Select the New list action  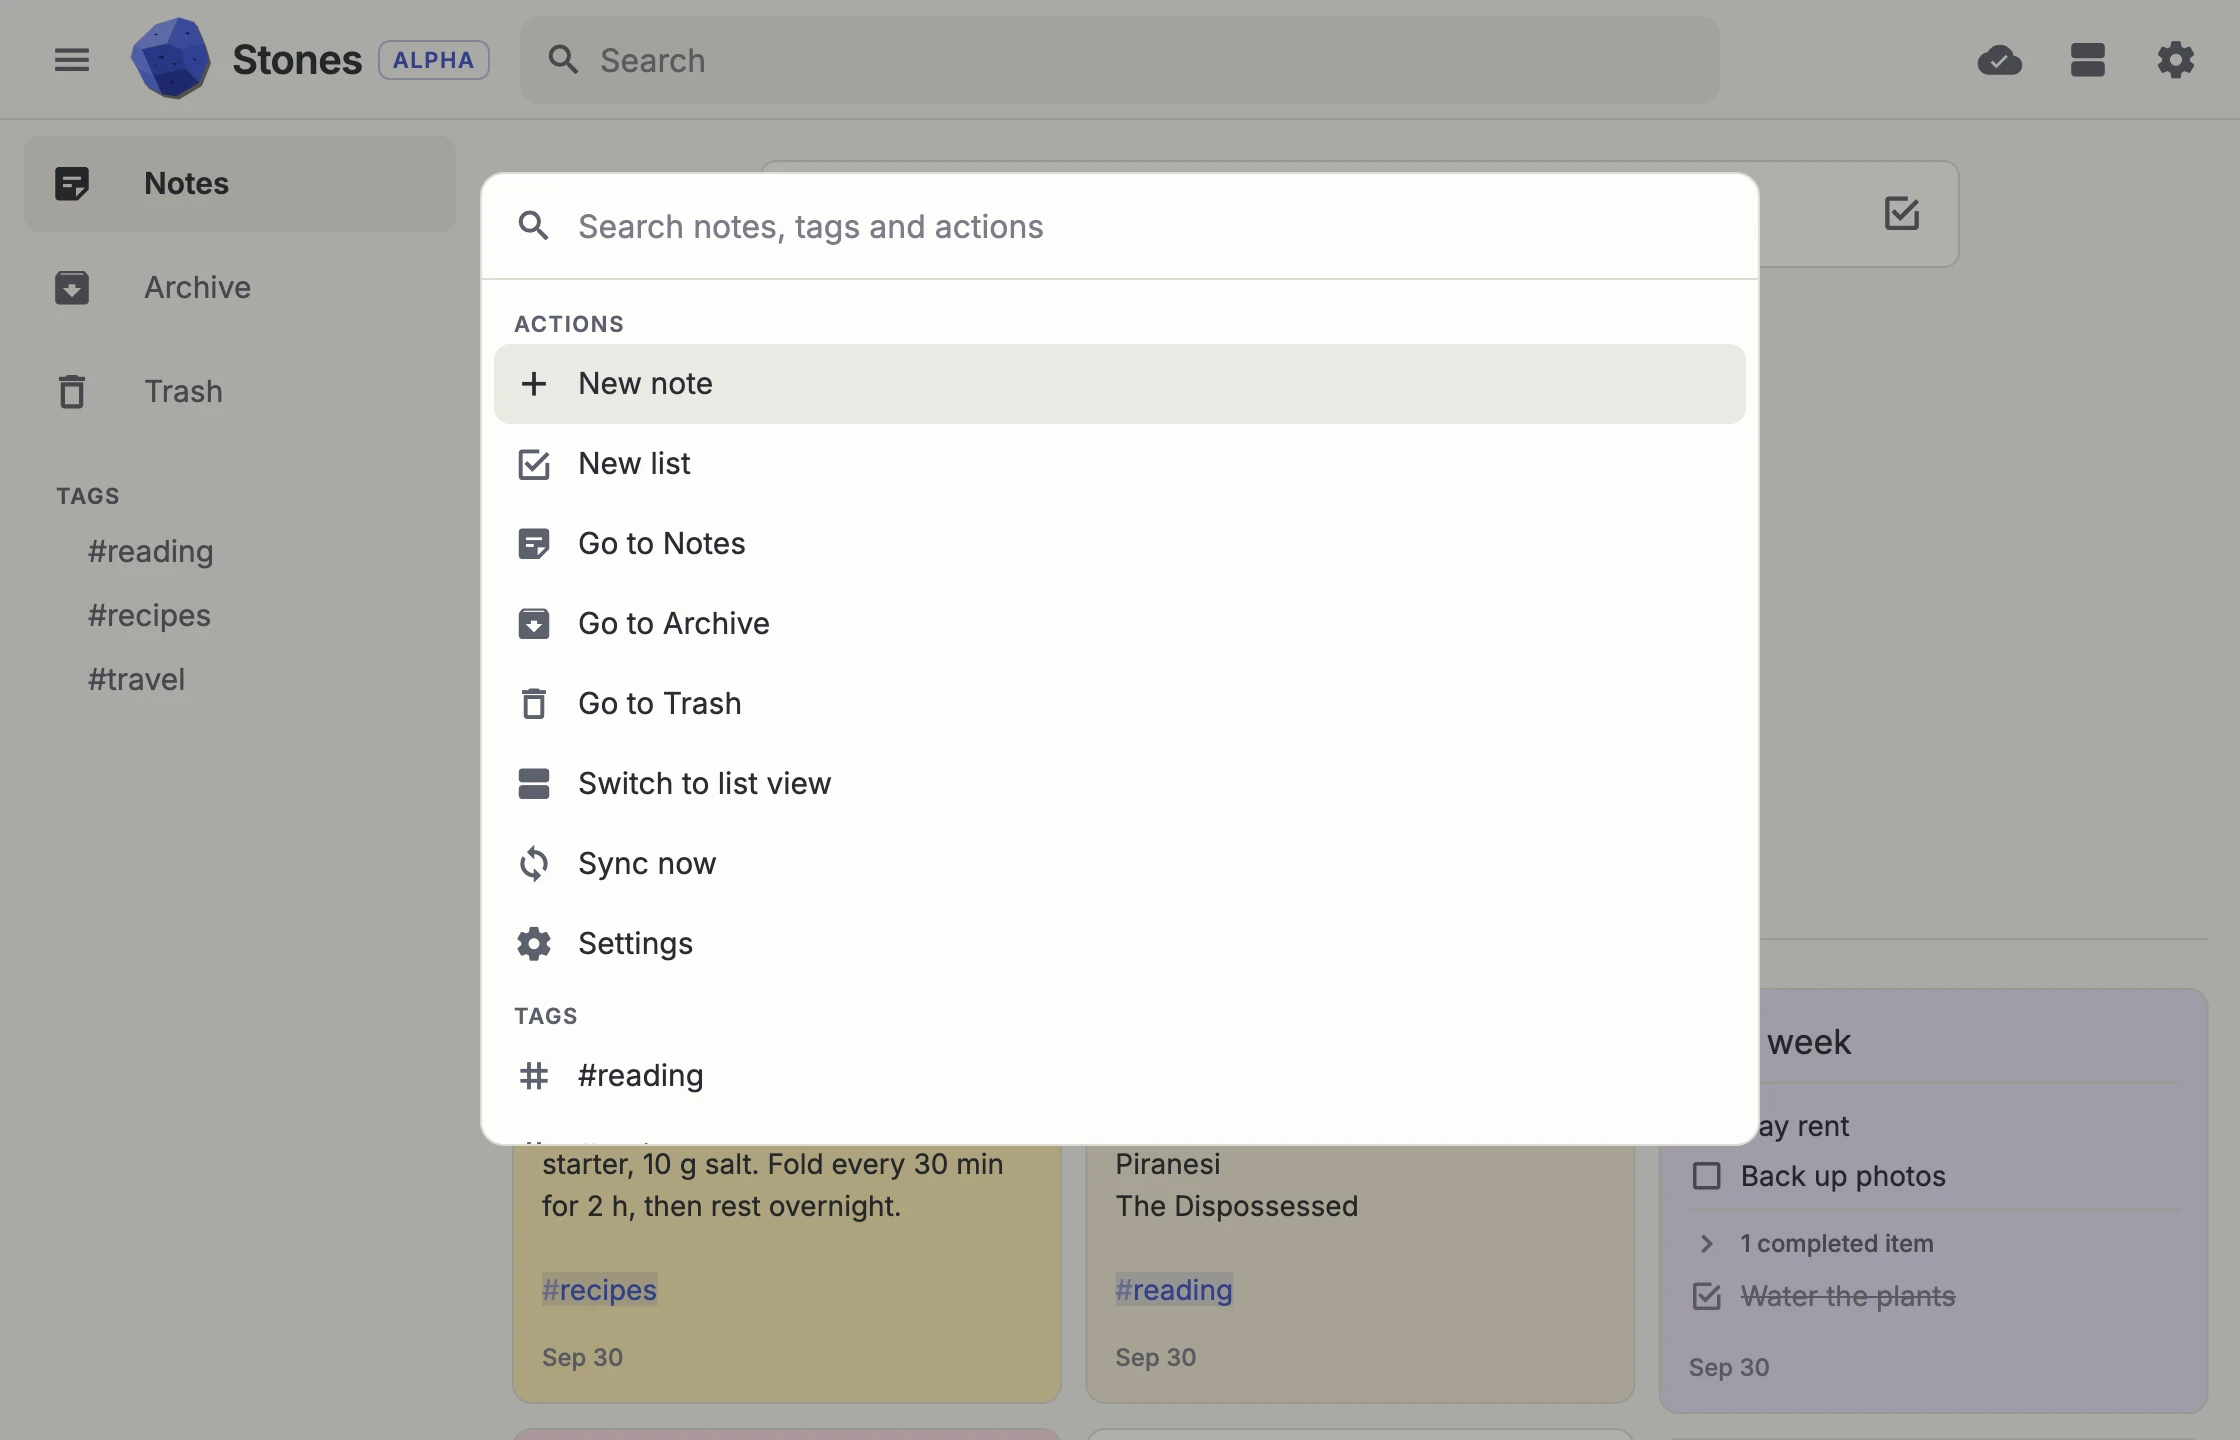coord(1119,464)
